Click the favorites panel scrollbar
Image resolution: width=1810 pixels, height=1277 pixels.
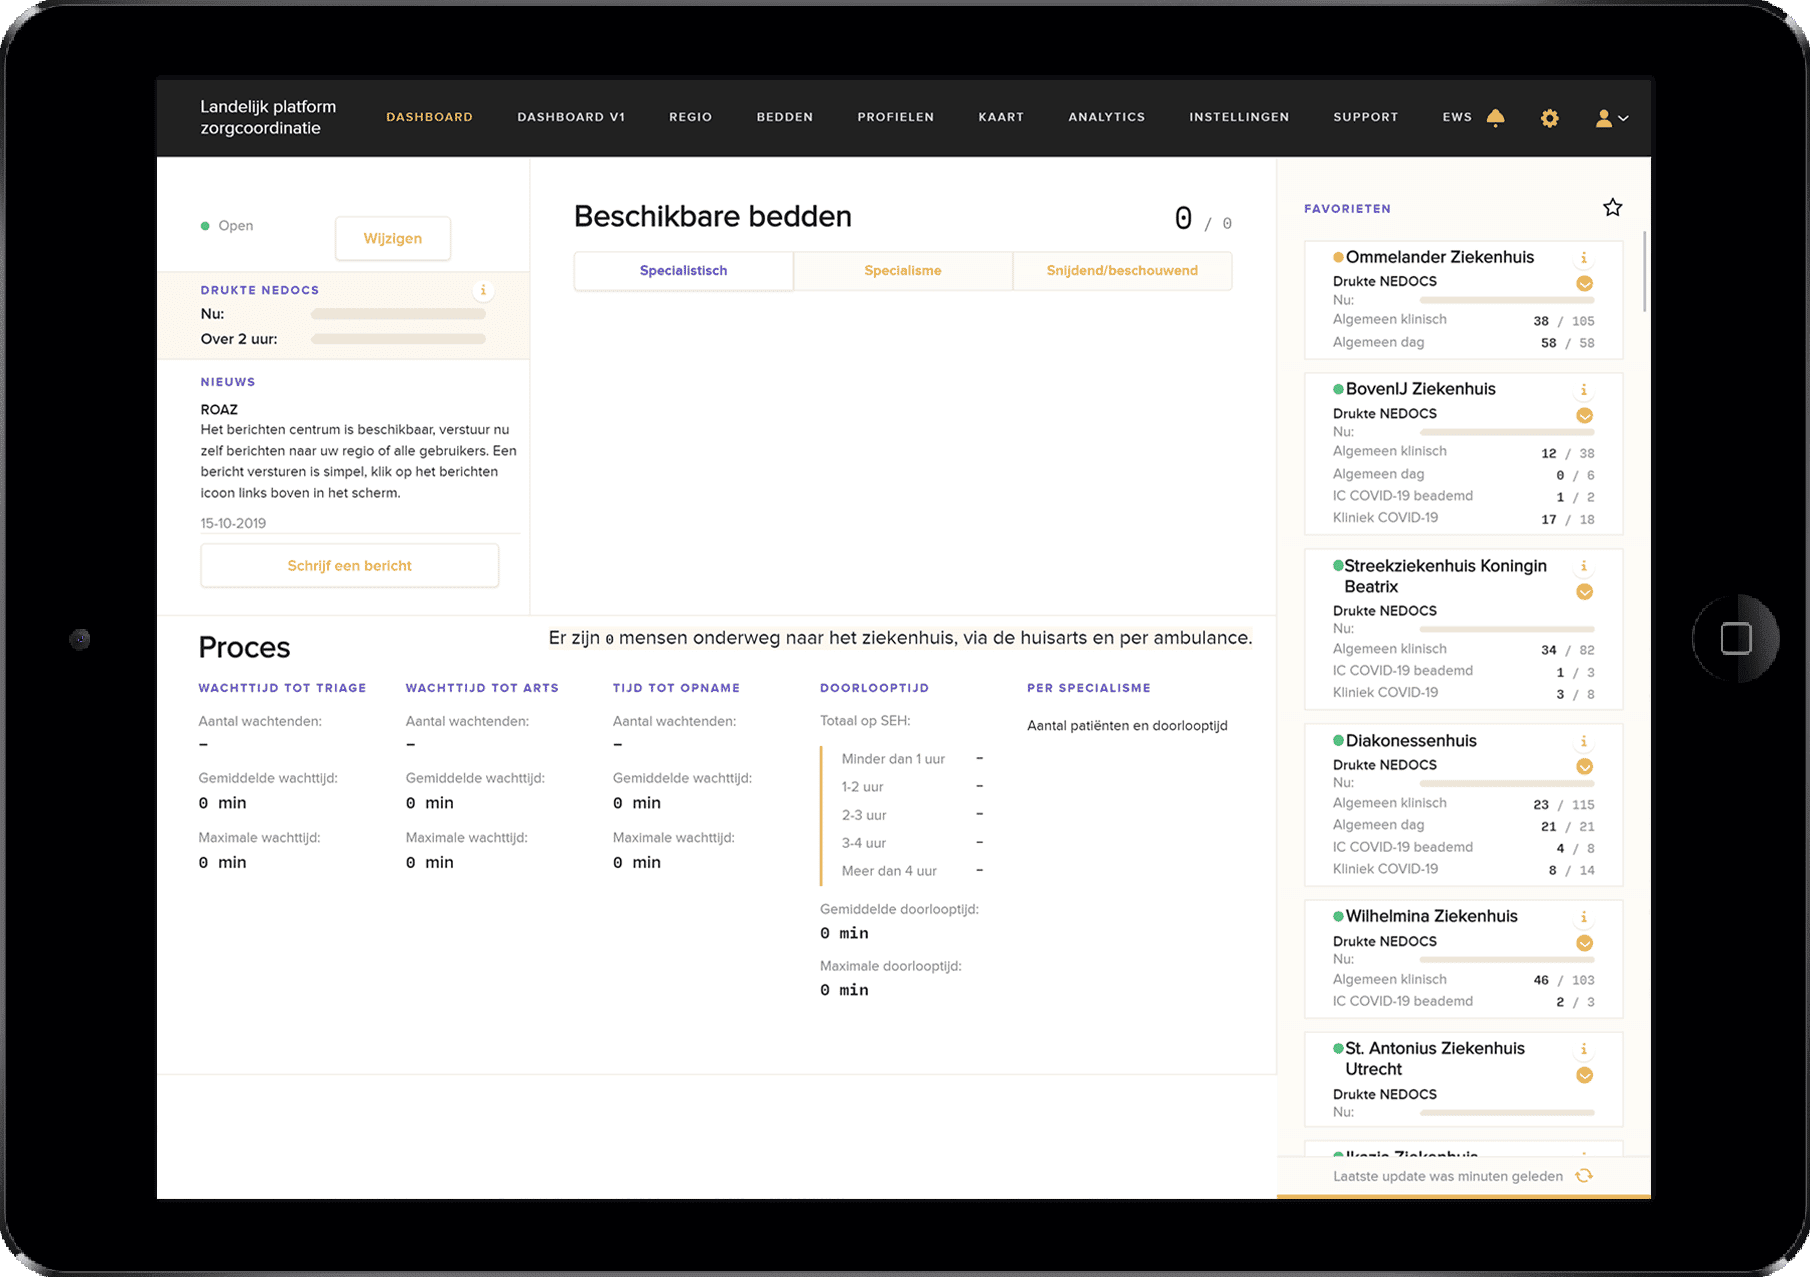1644,270
